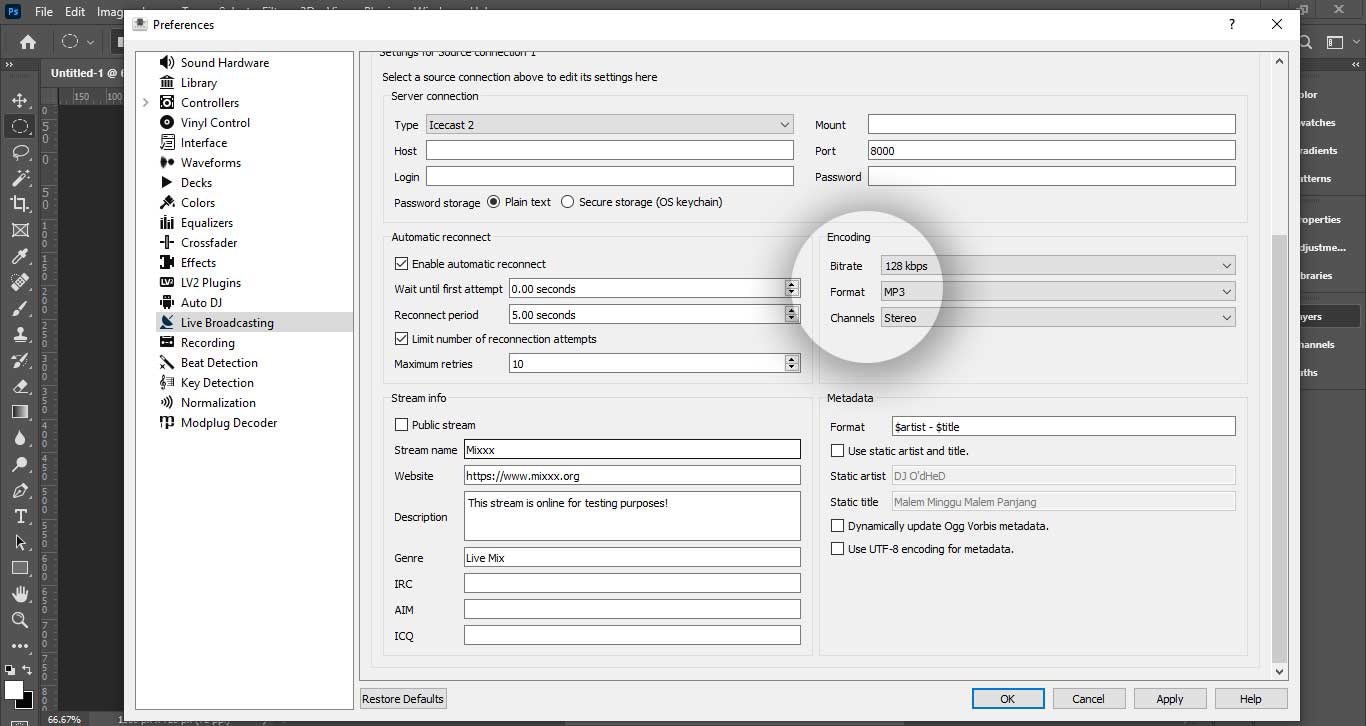
Task: Open the Edit menu
Action: click(x=75, y=12)
